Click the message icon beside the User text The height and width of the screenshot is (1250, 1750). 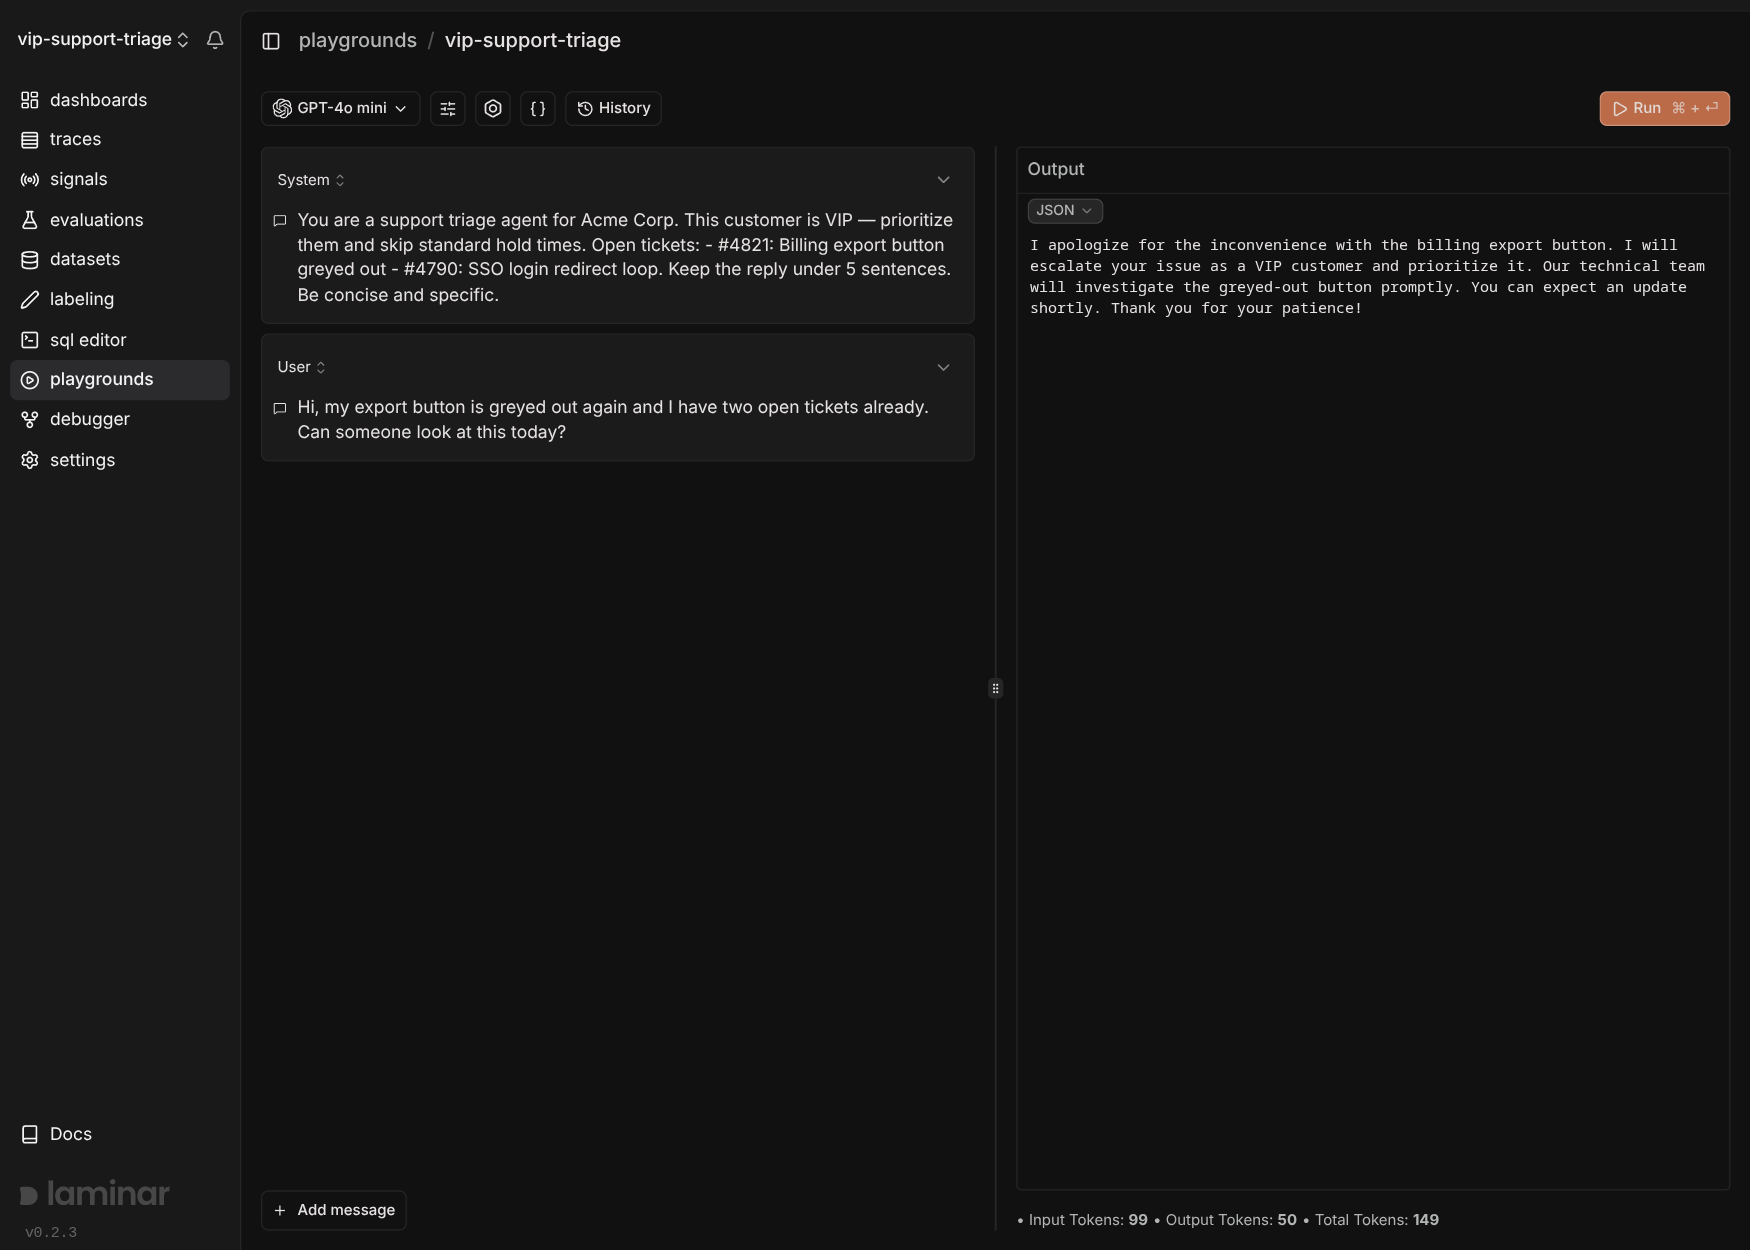click(x=280, y=408)
